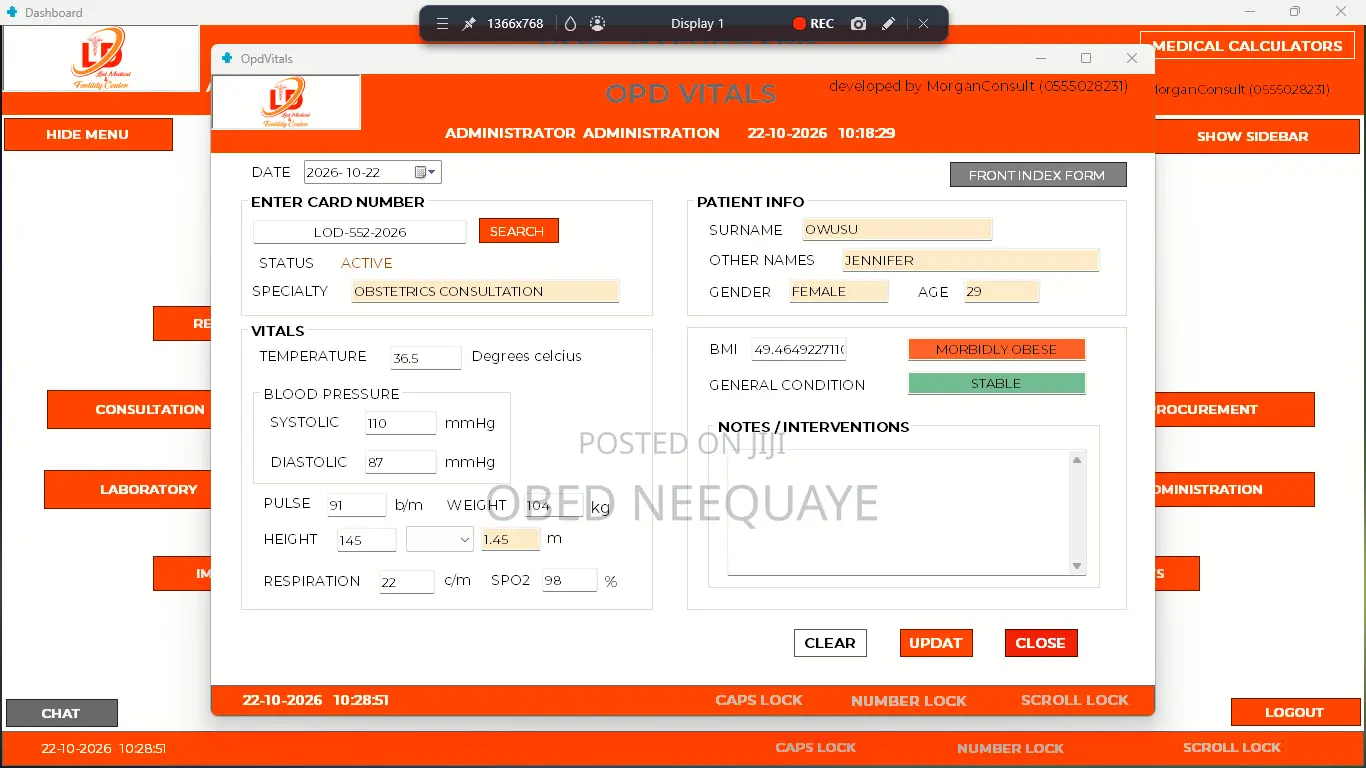This screenshot has height=768, width=1366.
Task: Open the FRONT INDEX FORM
Action: click(1038, 175)
